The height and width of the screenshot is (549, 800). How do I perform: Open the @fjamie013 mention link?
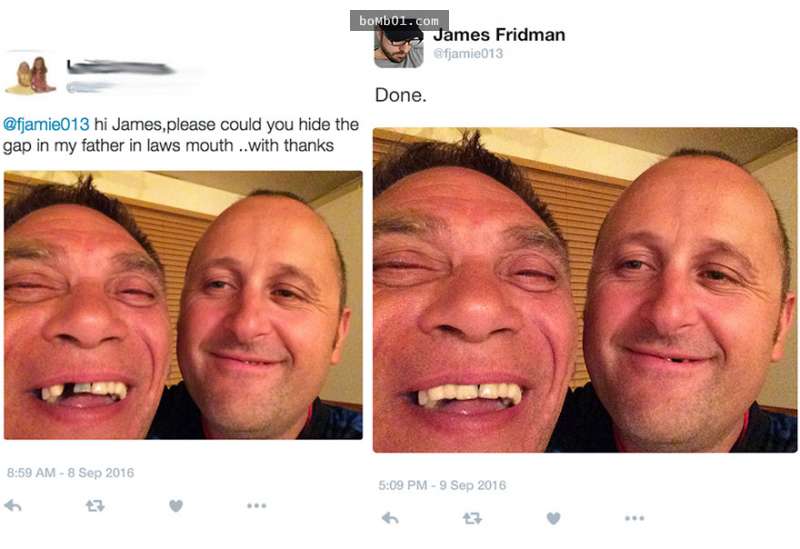[x=46, y=124]
